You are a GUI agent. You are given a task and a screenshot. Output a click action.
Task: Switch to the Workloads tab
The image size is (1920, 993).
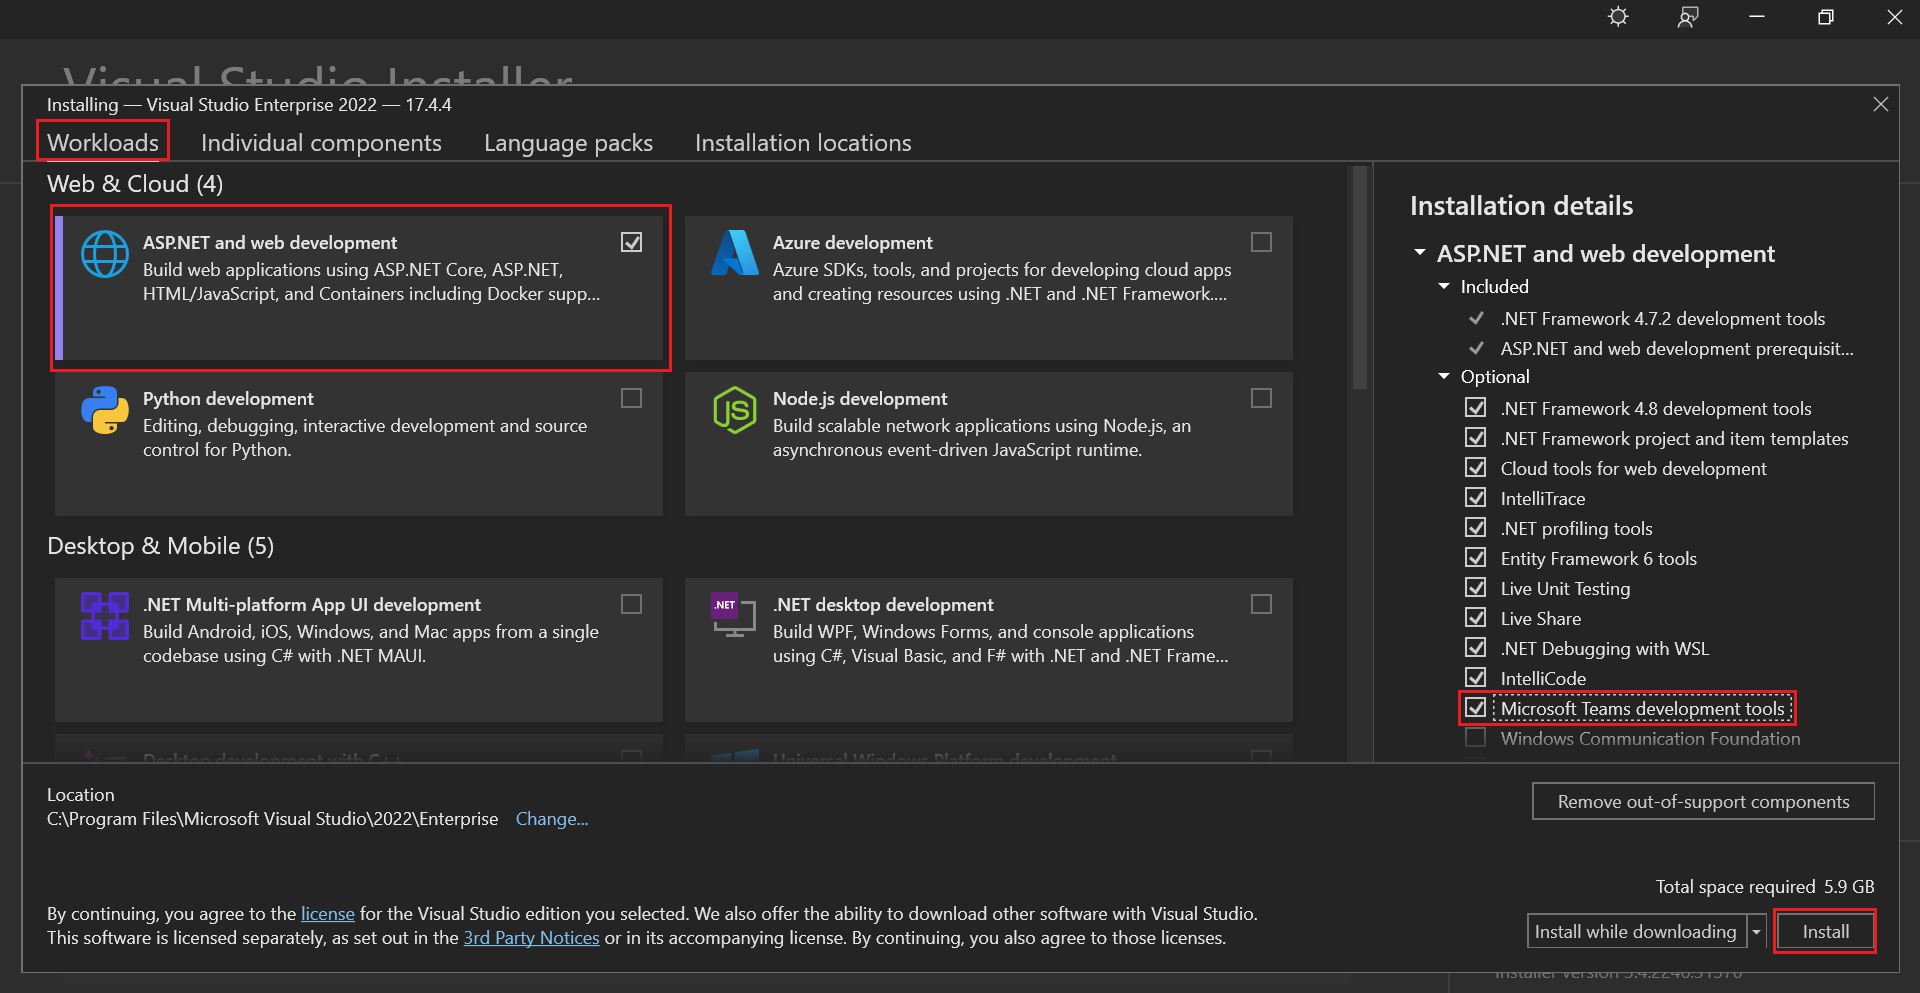(x=103, y=142)
